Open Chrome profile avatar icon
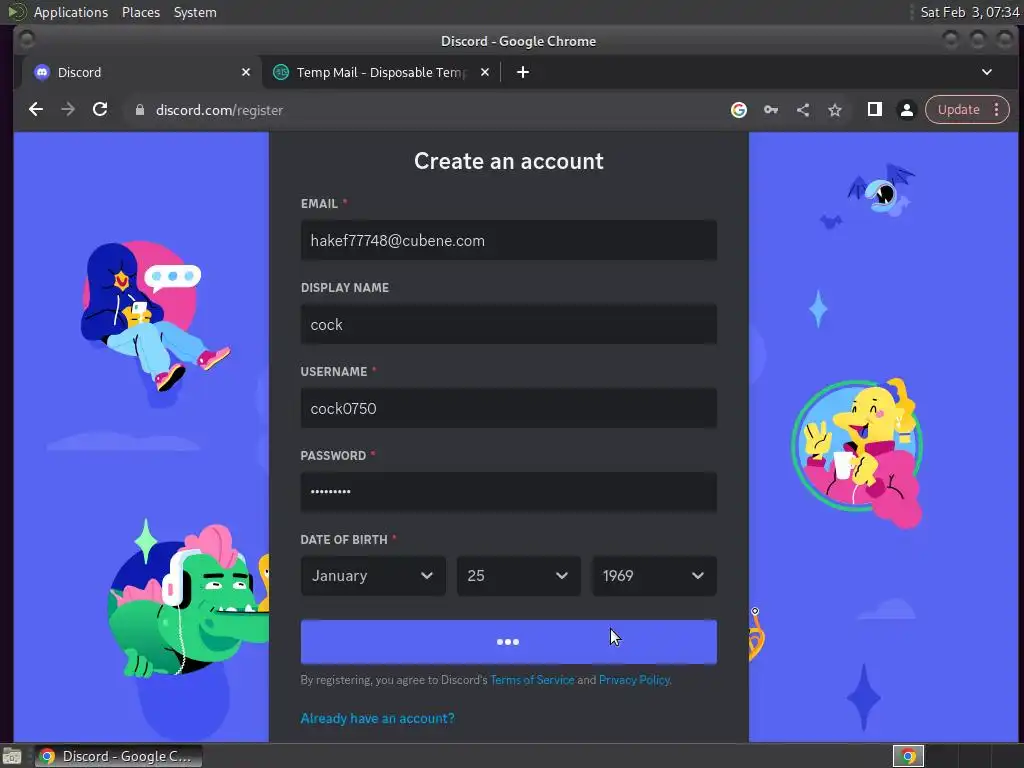Screen dimensions: 1024x768 click(x=906, y=110)
